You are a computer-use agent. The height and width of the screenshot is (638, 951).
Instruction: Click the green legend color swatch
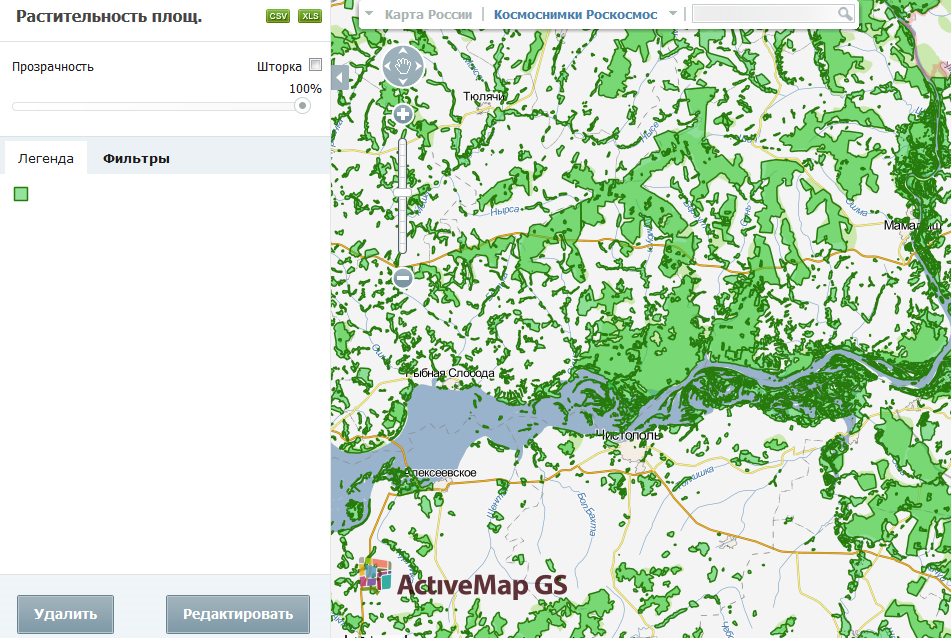point(21,194)
